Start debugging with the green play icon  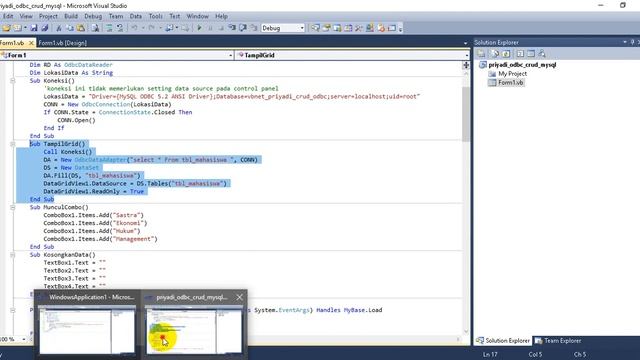coord(200,28)
